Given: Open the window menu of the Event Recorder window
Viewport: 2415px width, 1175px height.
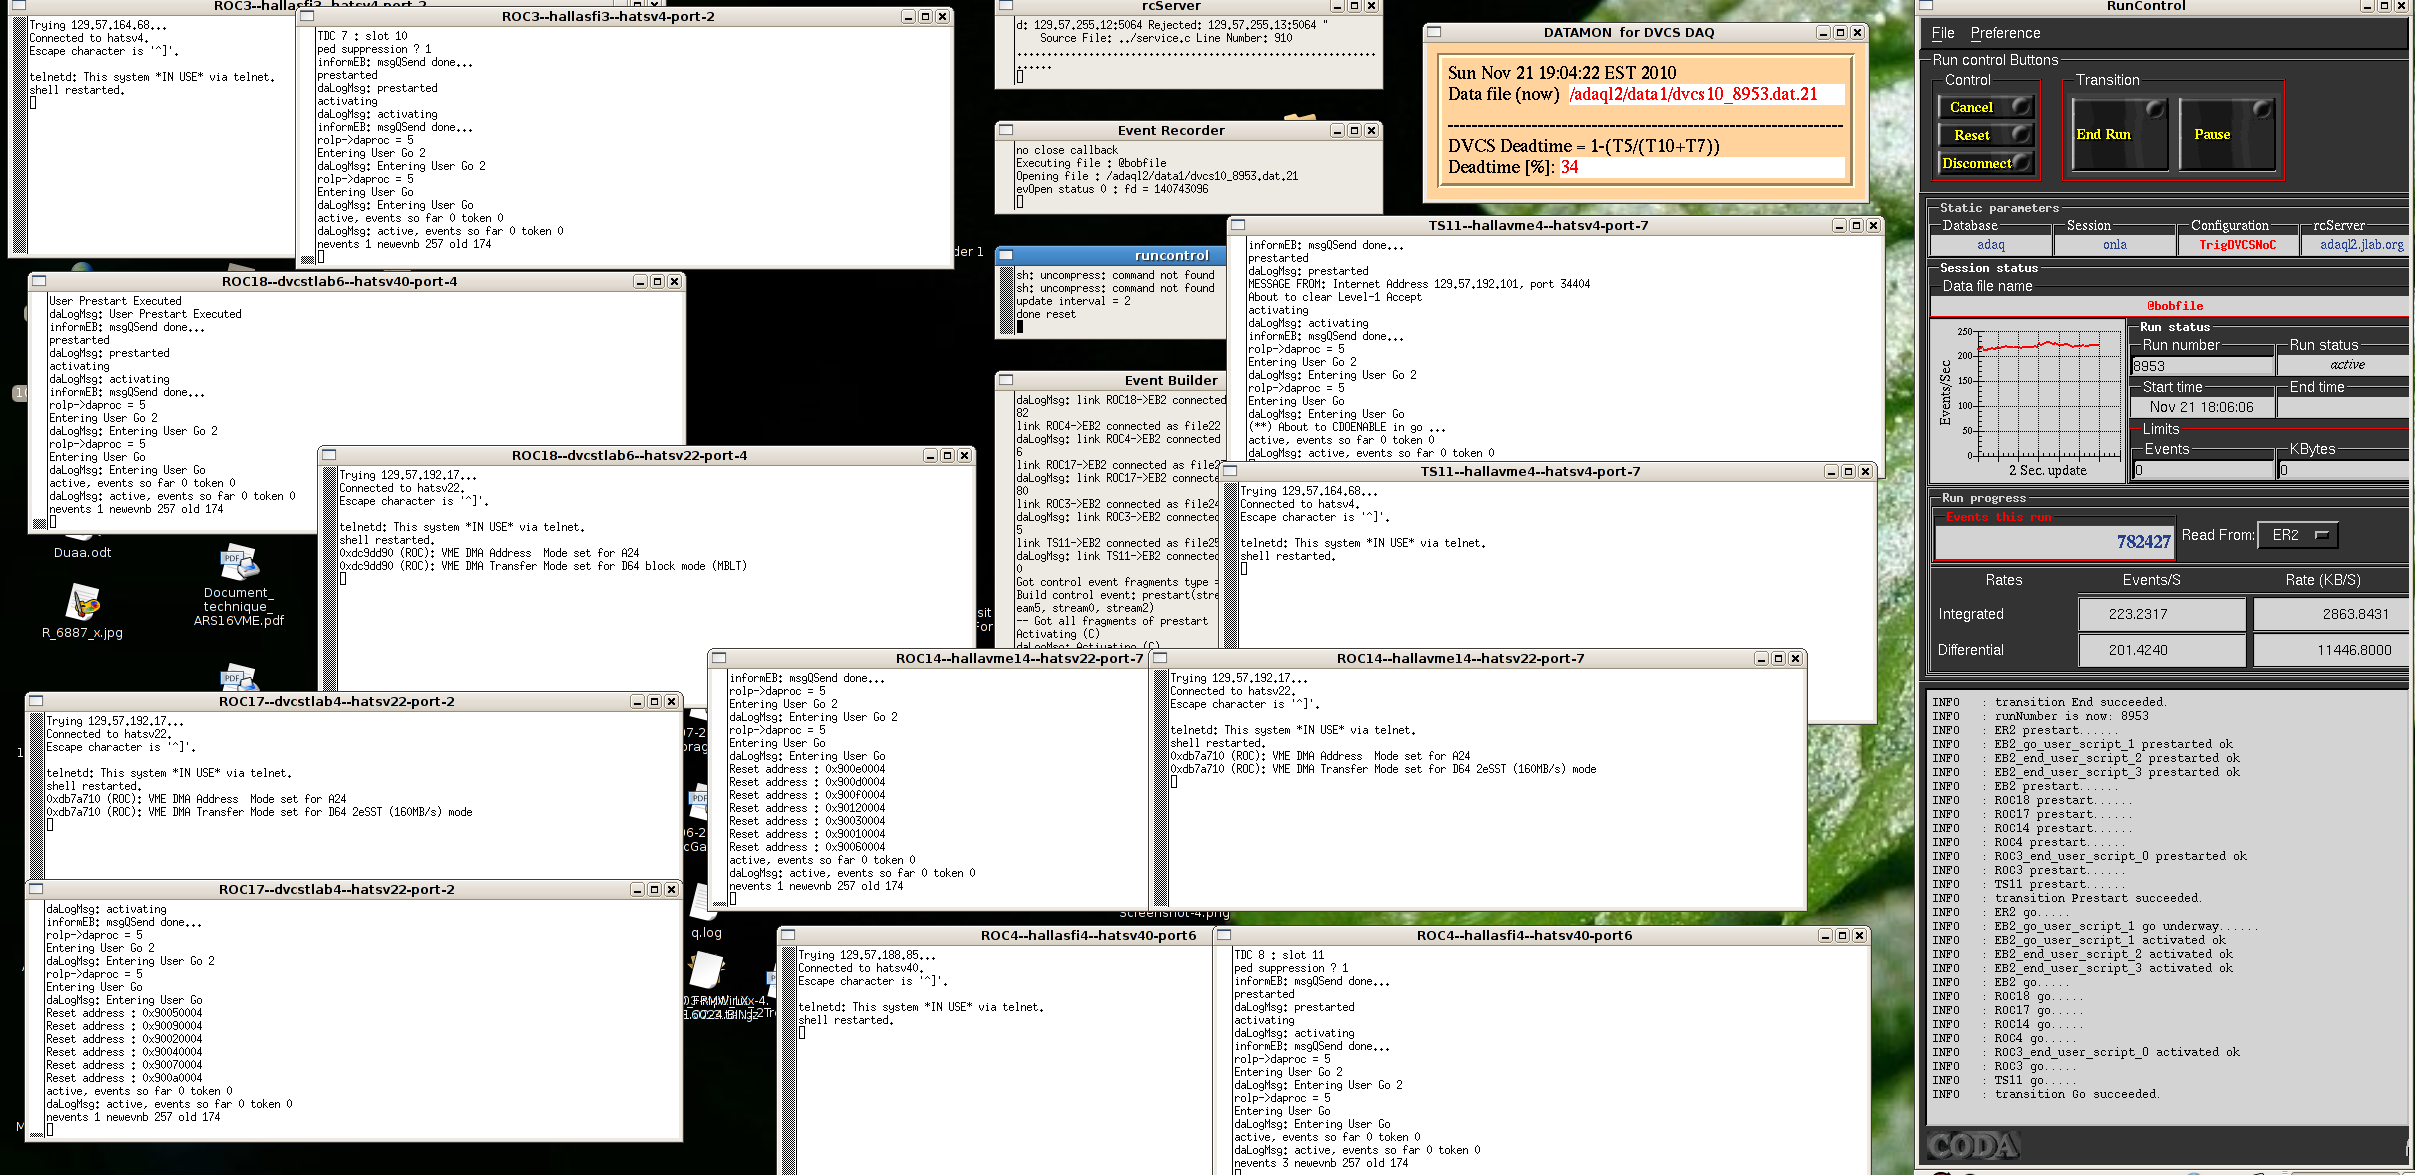Looking at the screenshot, I should tap(1006, 130).
